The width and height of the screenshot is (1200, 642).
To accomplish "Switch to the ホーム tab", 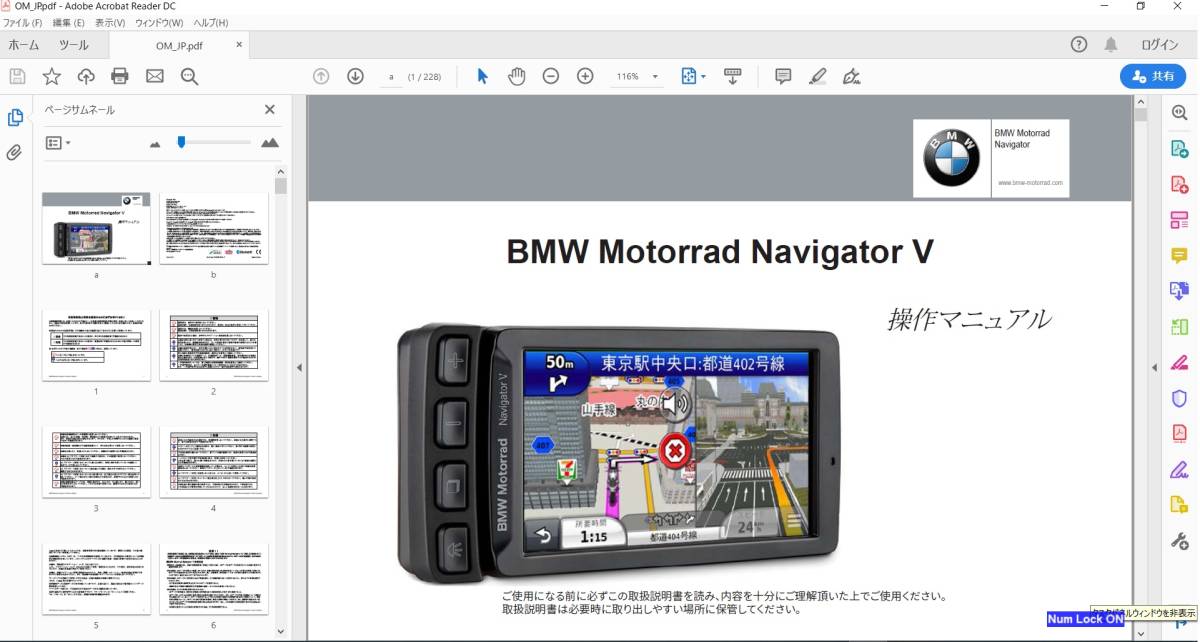I will pos(24,45).
